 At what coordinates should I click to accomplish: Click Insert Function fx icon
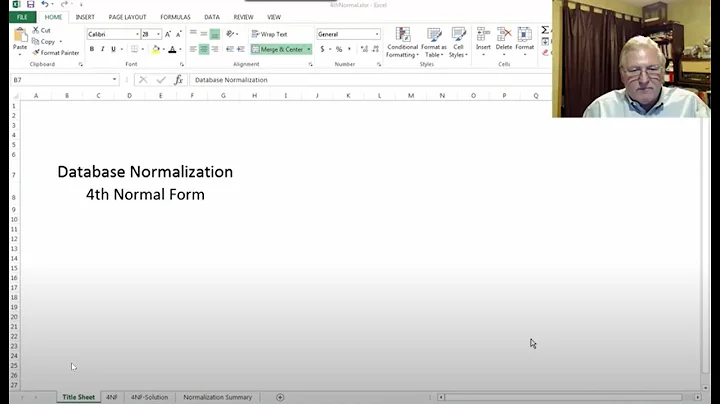point(179,80)
